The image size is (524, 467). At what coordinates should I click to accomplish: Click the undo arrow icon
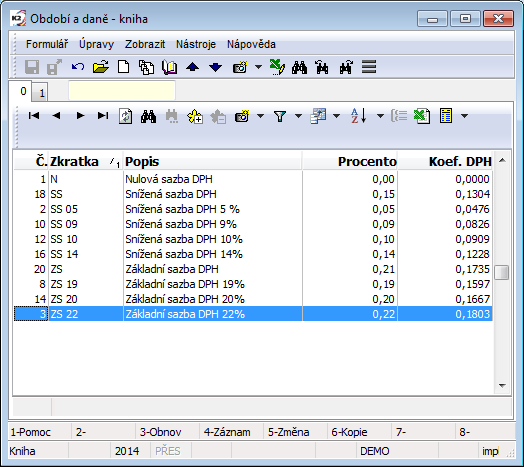78,67
